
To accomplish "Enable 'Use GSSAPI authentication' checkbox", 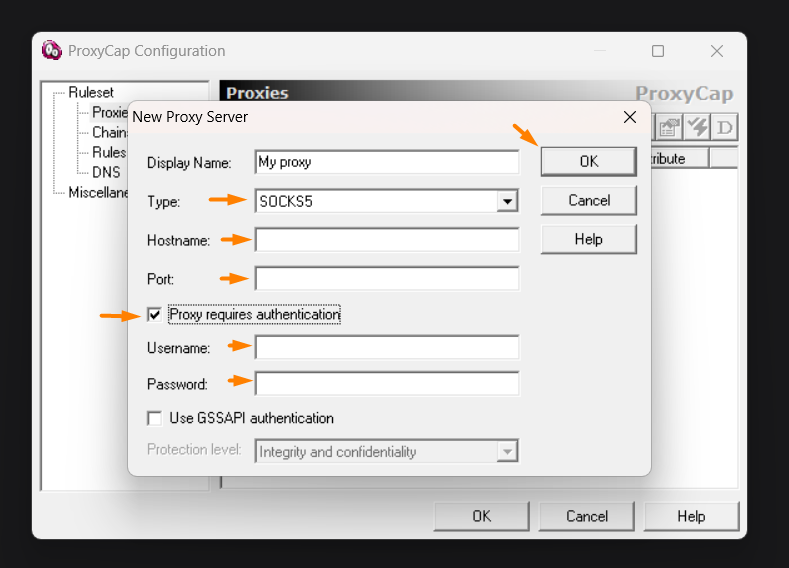I will (x=154, y=418).
